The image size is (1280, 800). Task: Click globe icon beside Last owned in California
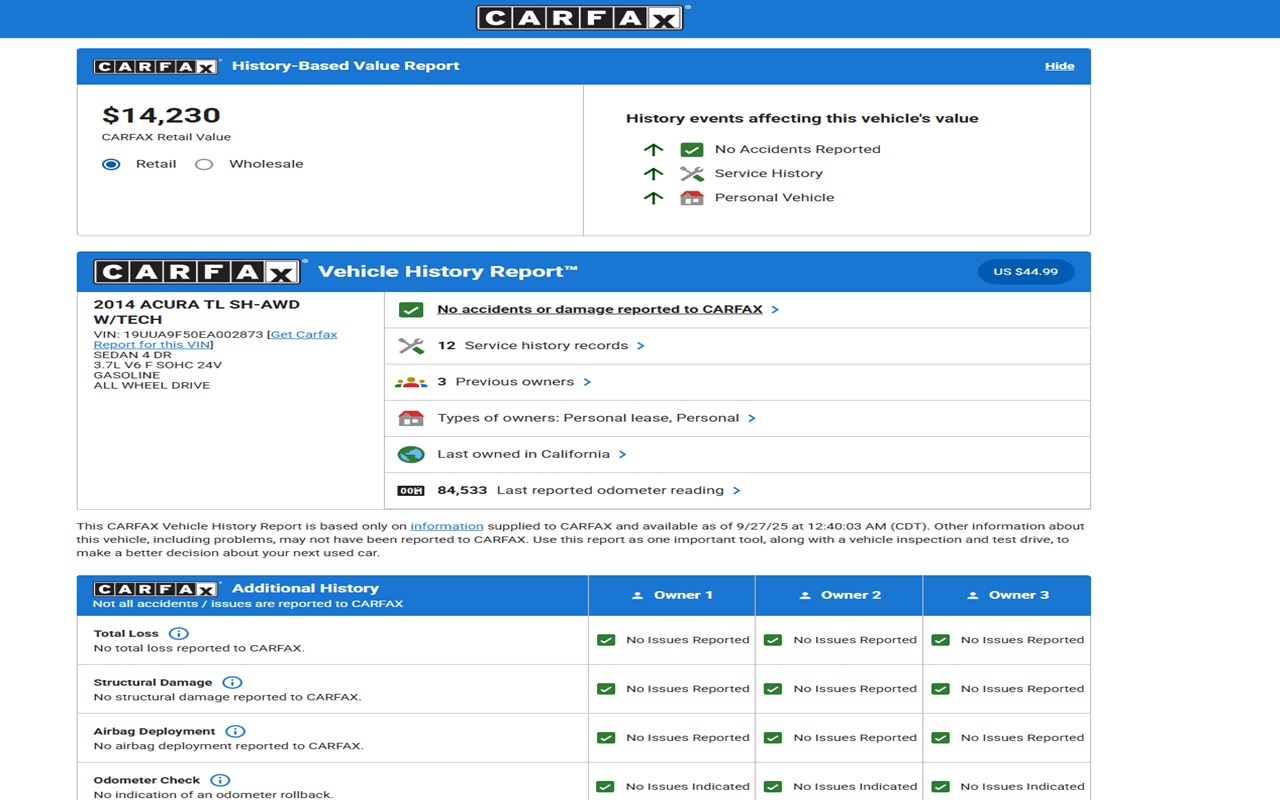coord(411,454)
